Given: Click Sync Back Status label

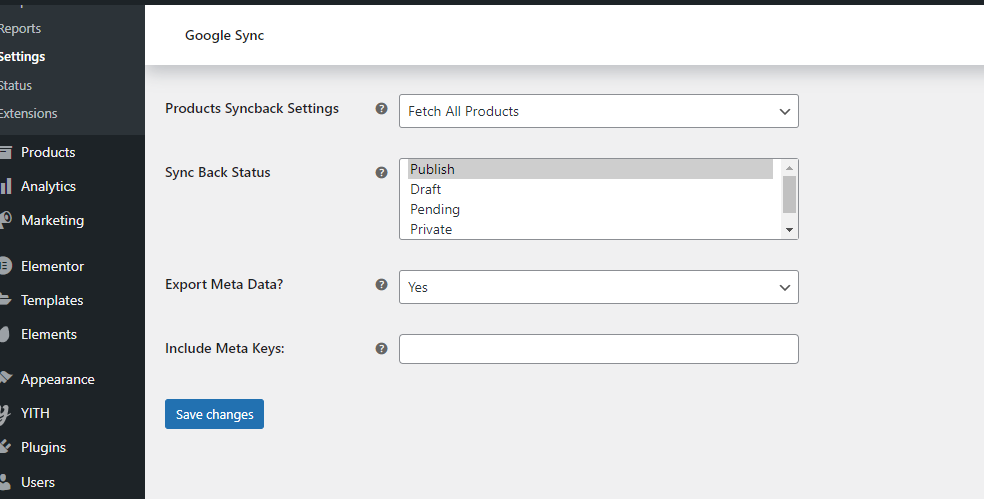Looking at the screenshot, I should [x=218, y=173].
